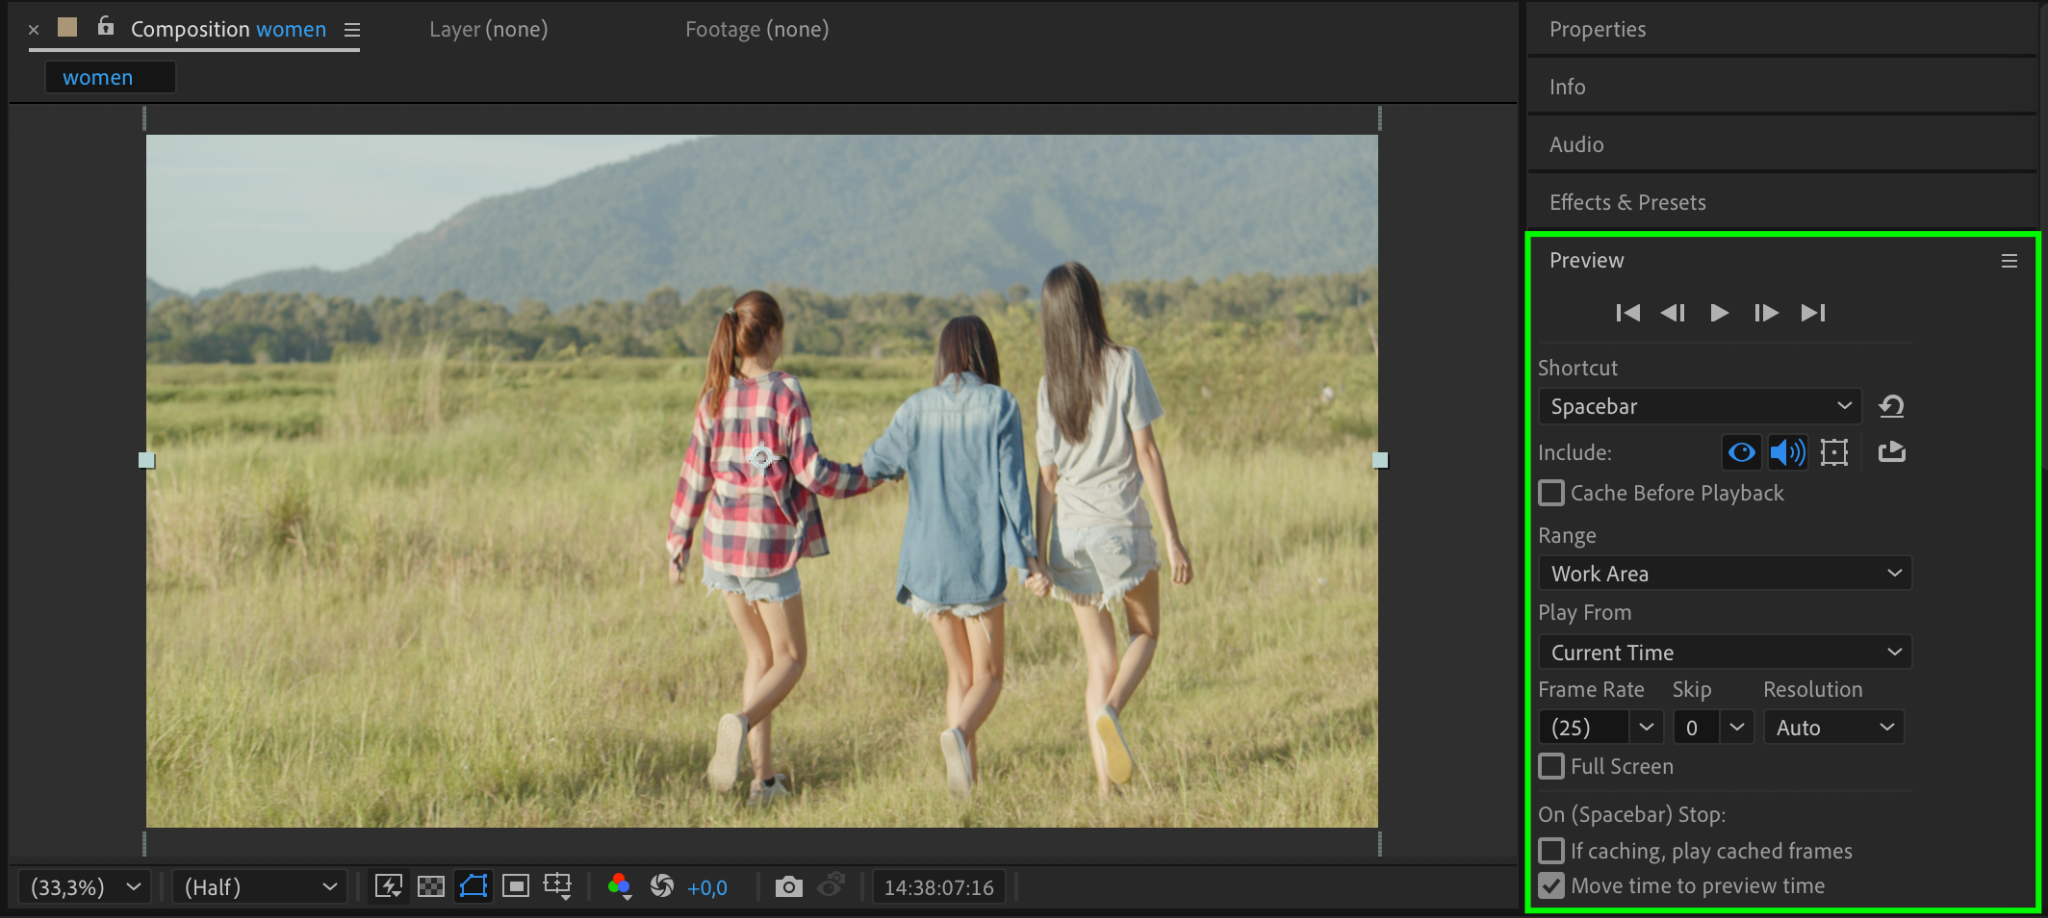The height and width of the screenshot is (918, 2048).
Task: Click the right layer transform handle
Action: point(1380,460)
